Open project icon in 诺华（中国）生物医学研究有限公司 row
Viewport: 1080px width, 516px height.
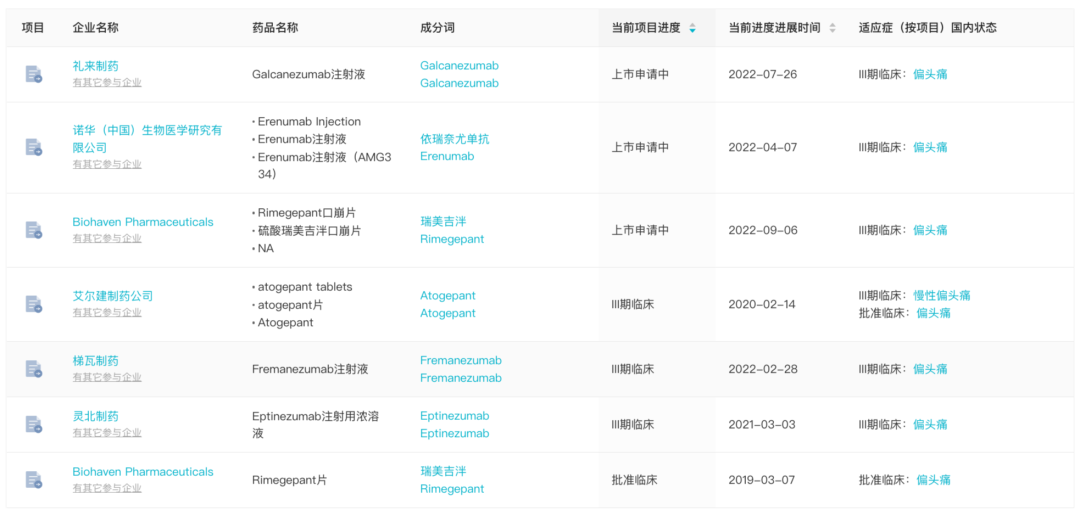click(34, 147)
